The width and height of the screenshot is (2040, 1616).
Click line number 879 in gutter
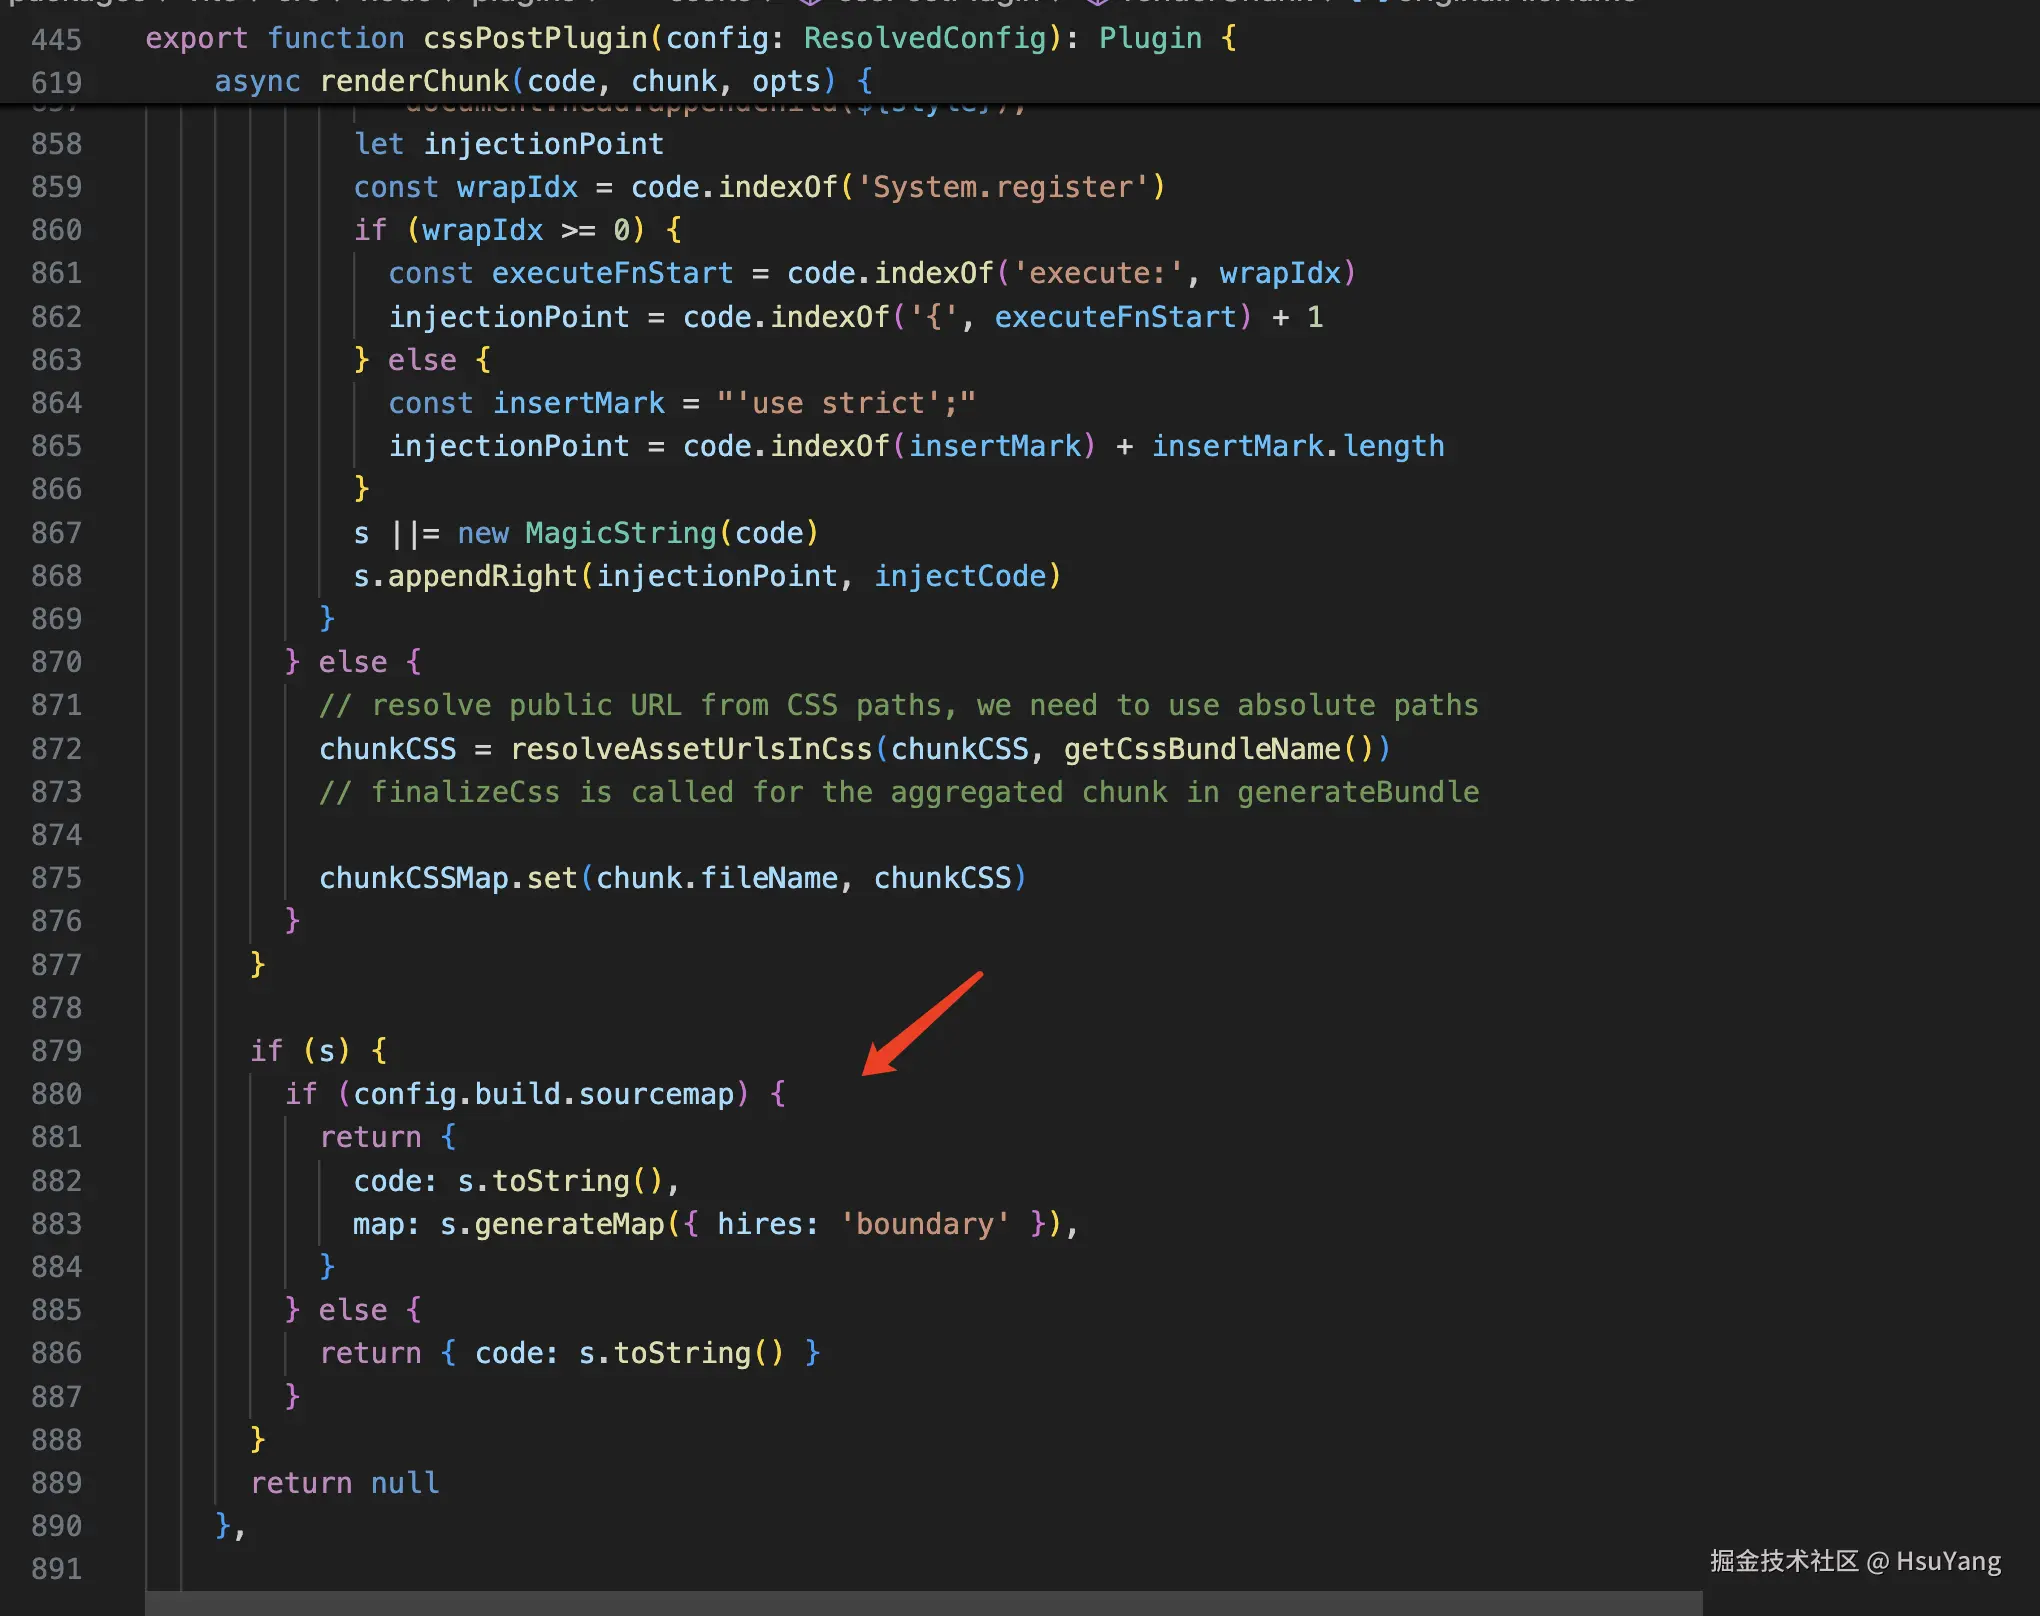(56, 1050)
